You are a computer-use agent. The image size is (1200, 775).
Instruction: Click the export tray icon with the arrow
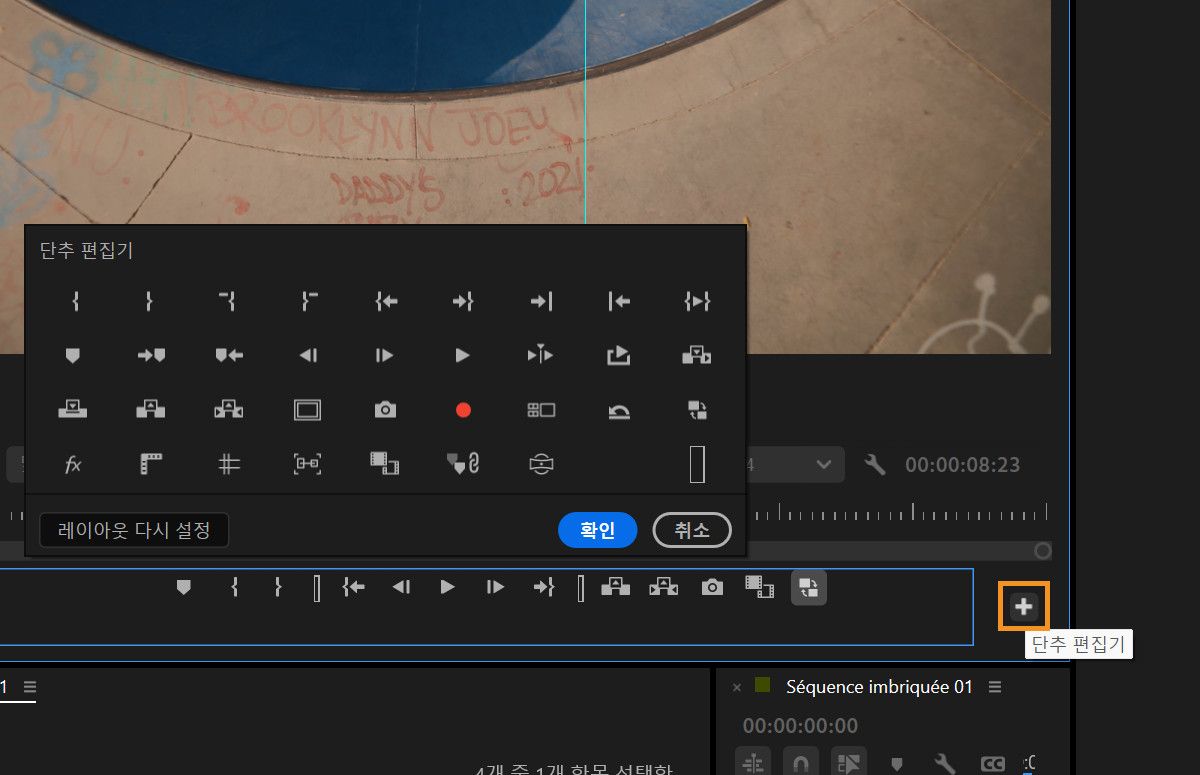619,354
